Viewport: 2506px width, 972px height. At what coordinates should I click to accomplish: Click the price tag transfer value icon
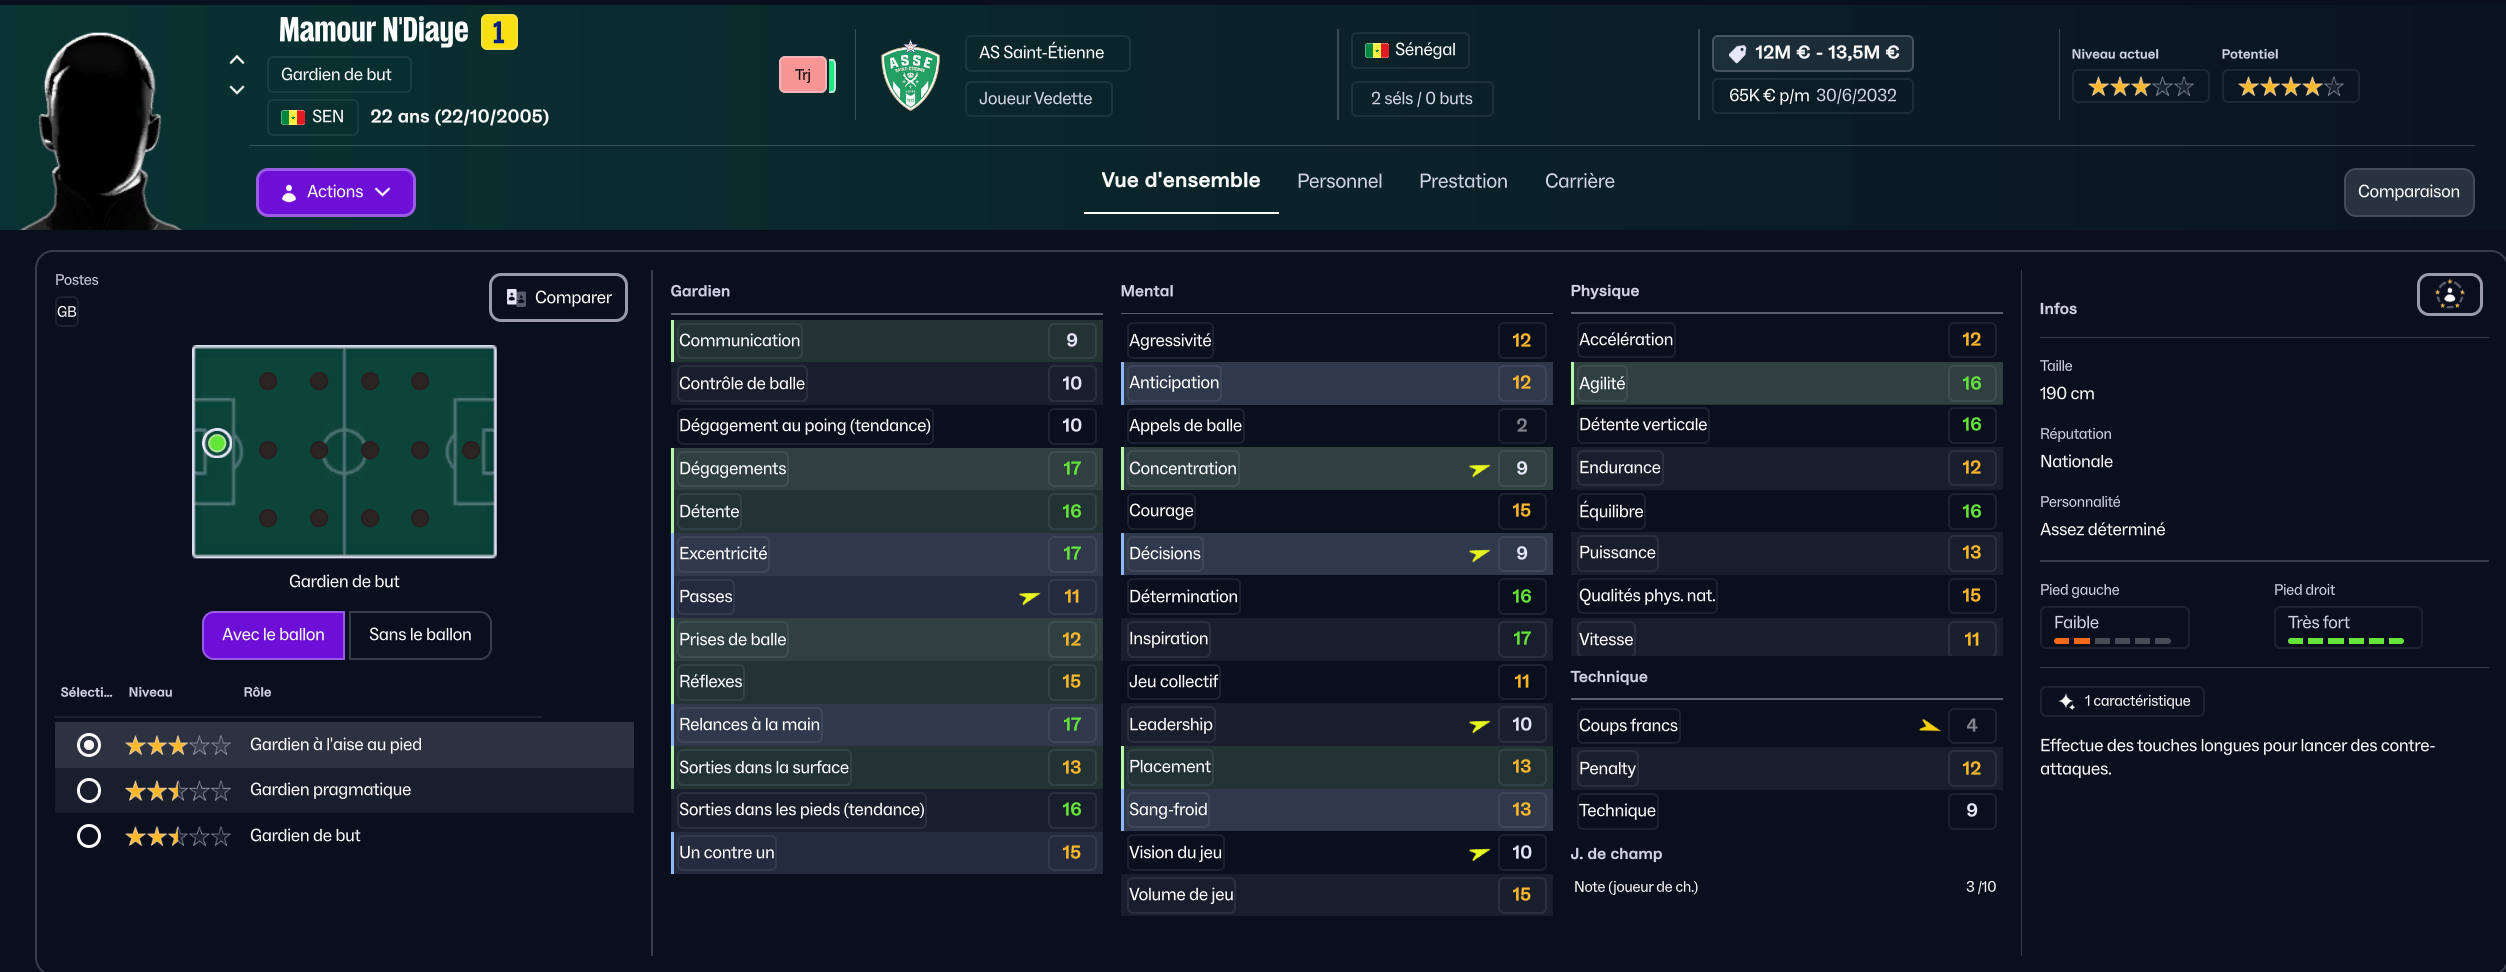point(1737,53)
